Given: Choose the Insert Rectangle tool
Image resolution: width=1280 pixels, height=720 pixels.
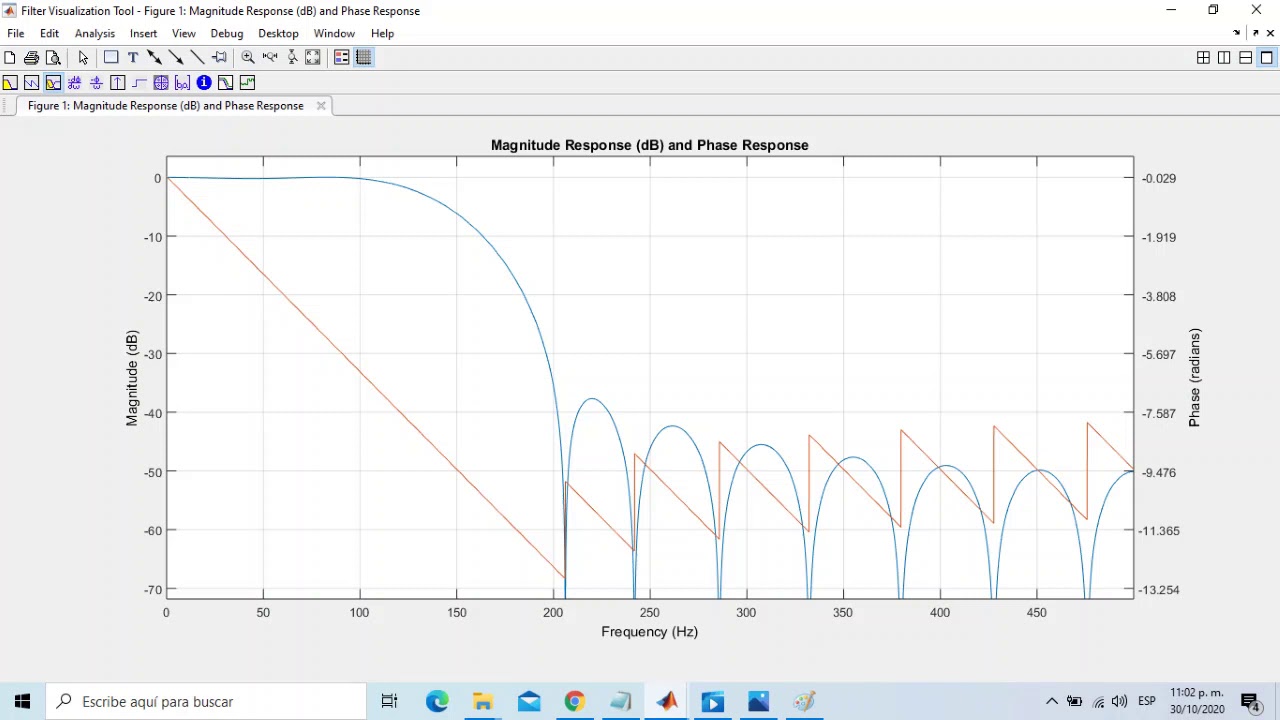Looking at the screenshot, I should tap(111, 58).
